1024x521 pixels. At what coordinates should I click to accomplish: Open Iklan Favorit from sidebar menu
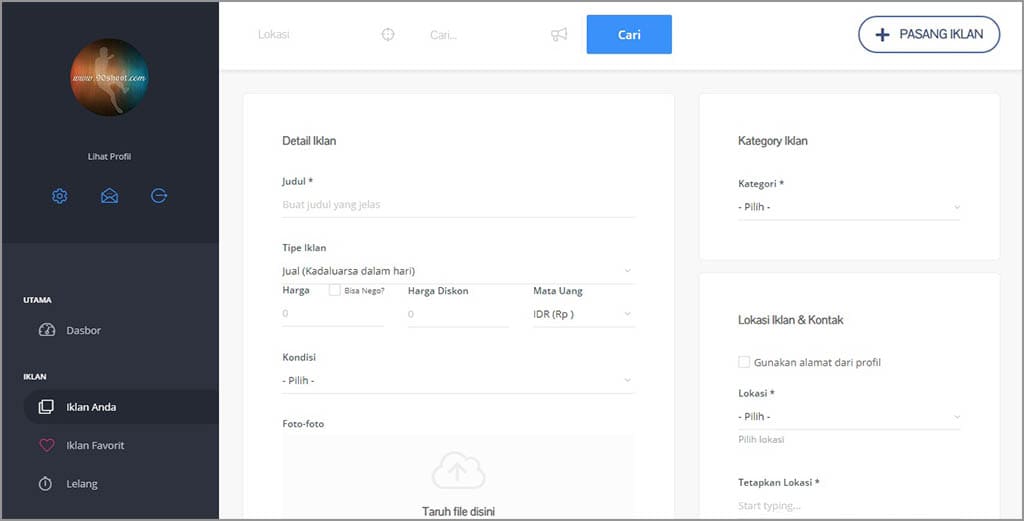(95, 445)
